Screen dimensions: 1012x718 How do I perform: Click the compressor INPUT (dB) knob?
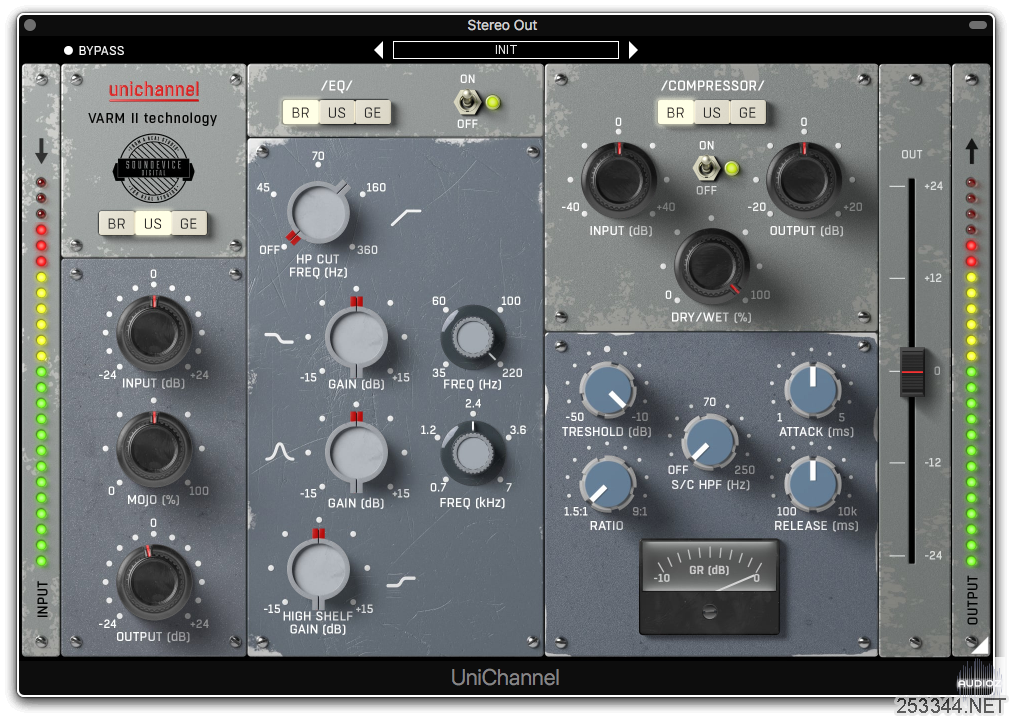pos(618,180)
